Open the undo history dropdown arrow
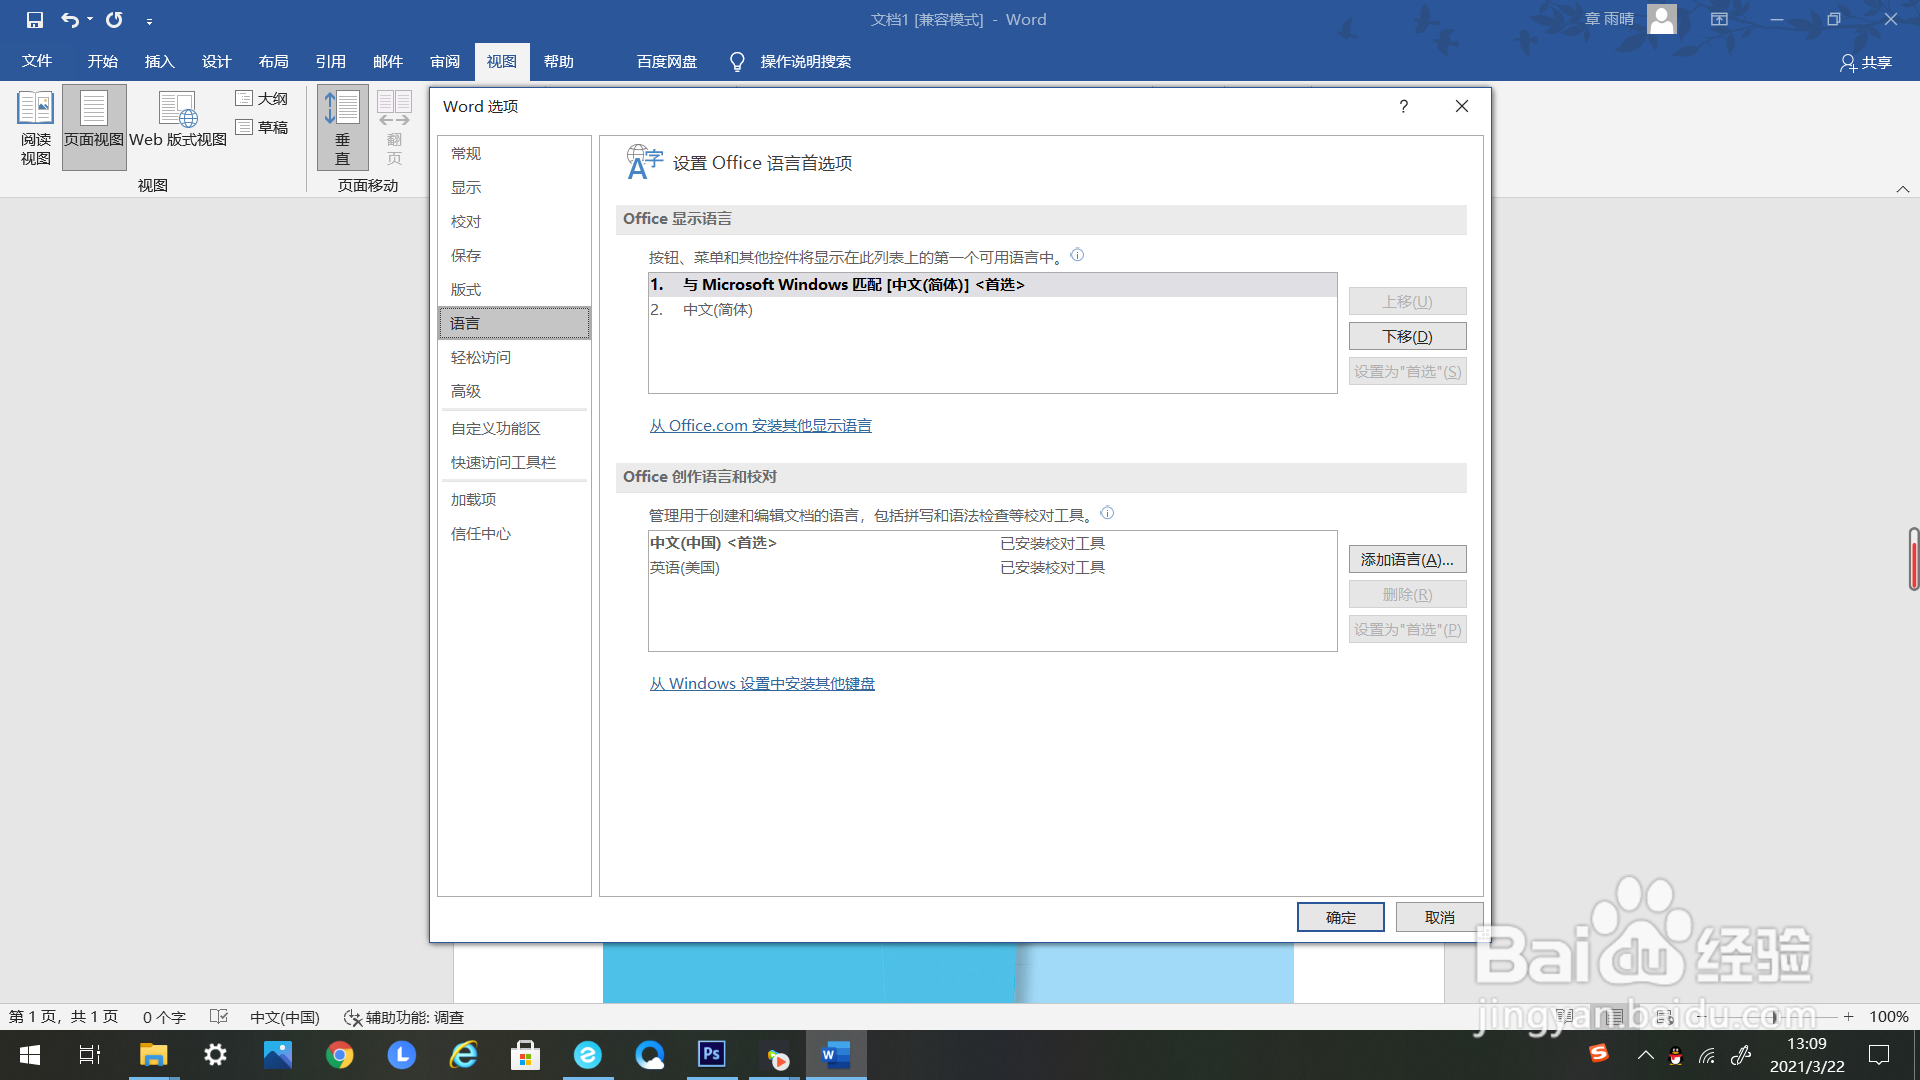 point(90,20)
